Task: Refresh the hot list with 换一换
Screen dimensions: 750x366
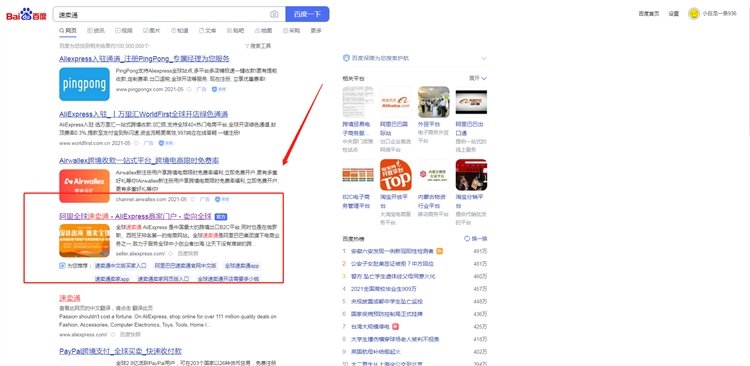Action: 475,238
